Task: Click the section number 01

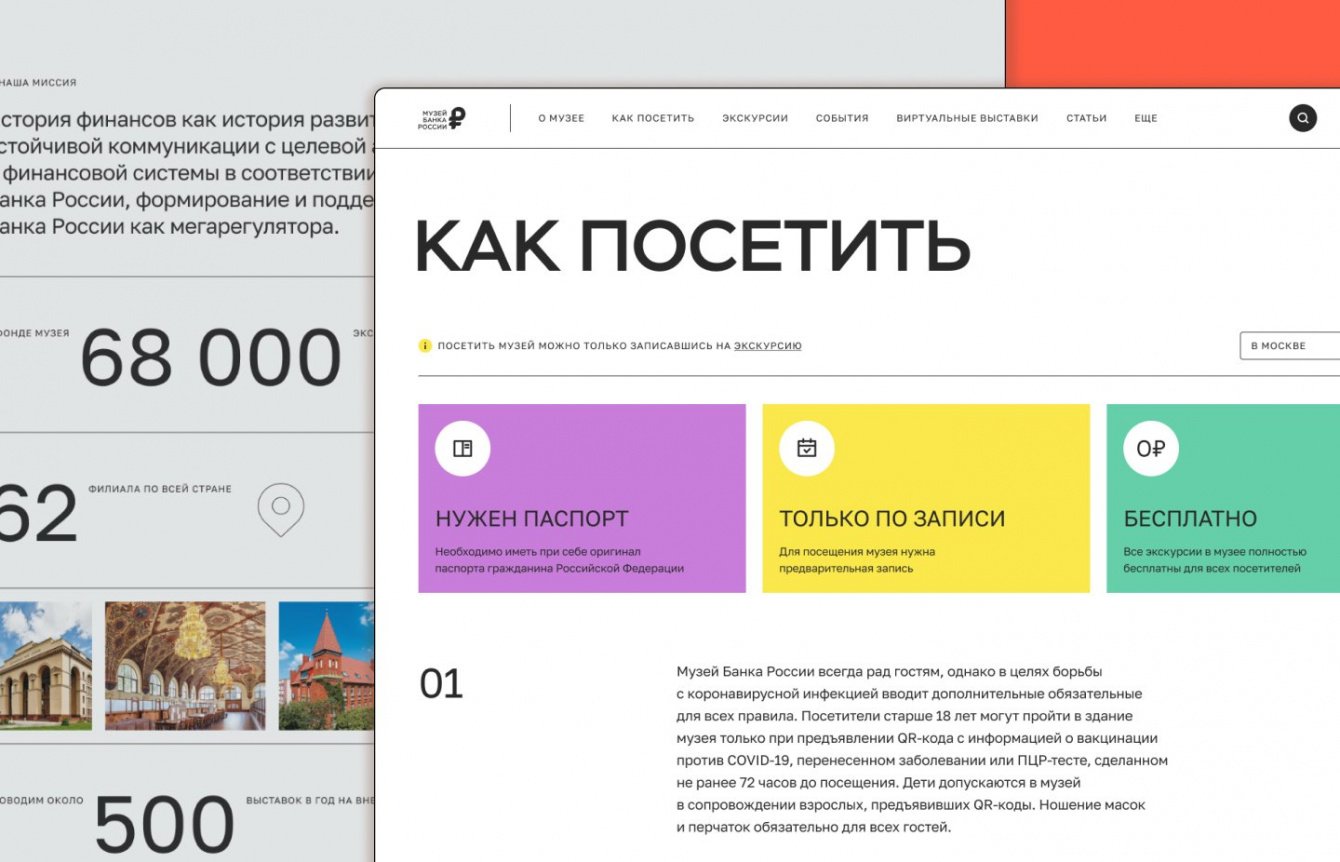Action: (x=441, y=684)
